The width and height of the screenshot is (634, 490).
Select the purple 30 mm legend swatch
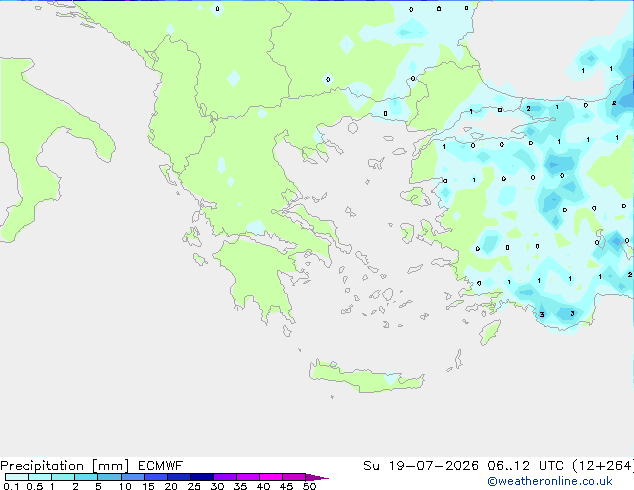point(225,477)
